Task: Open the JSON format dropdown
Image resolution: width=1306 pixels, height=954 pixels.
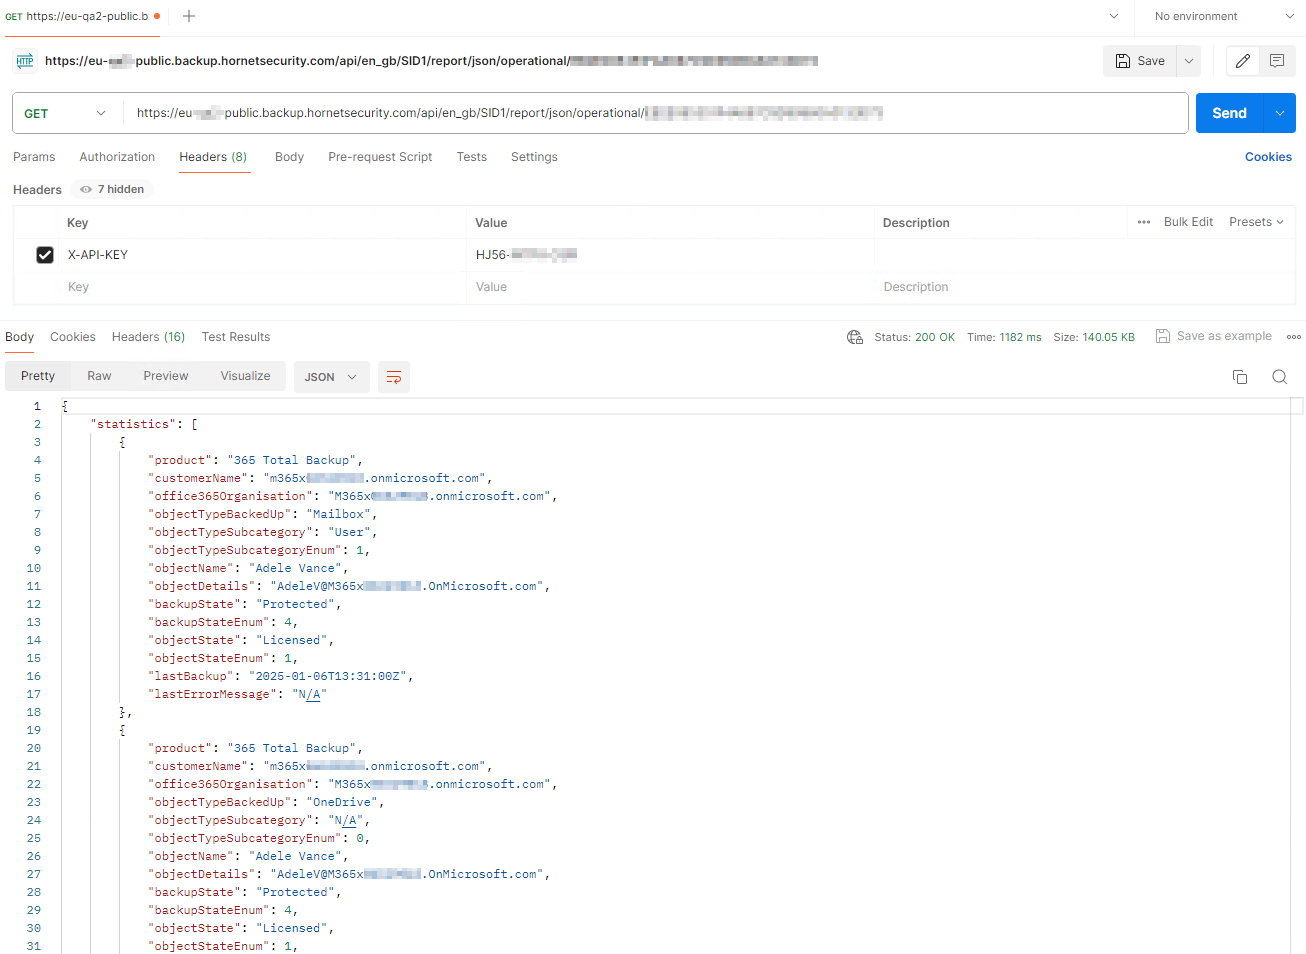Action: 331,377
